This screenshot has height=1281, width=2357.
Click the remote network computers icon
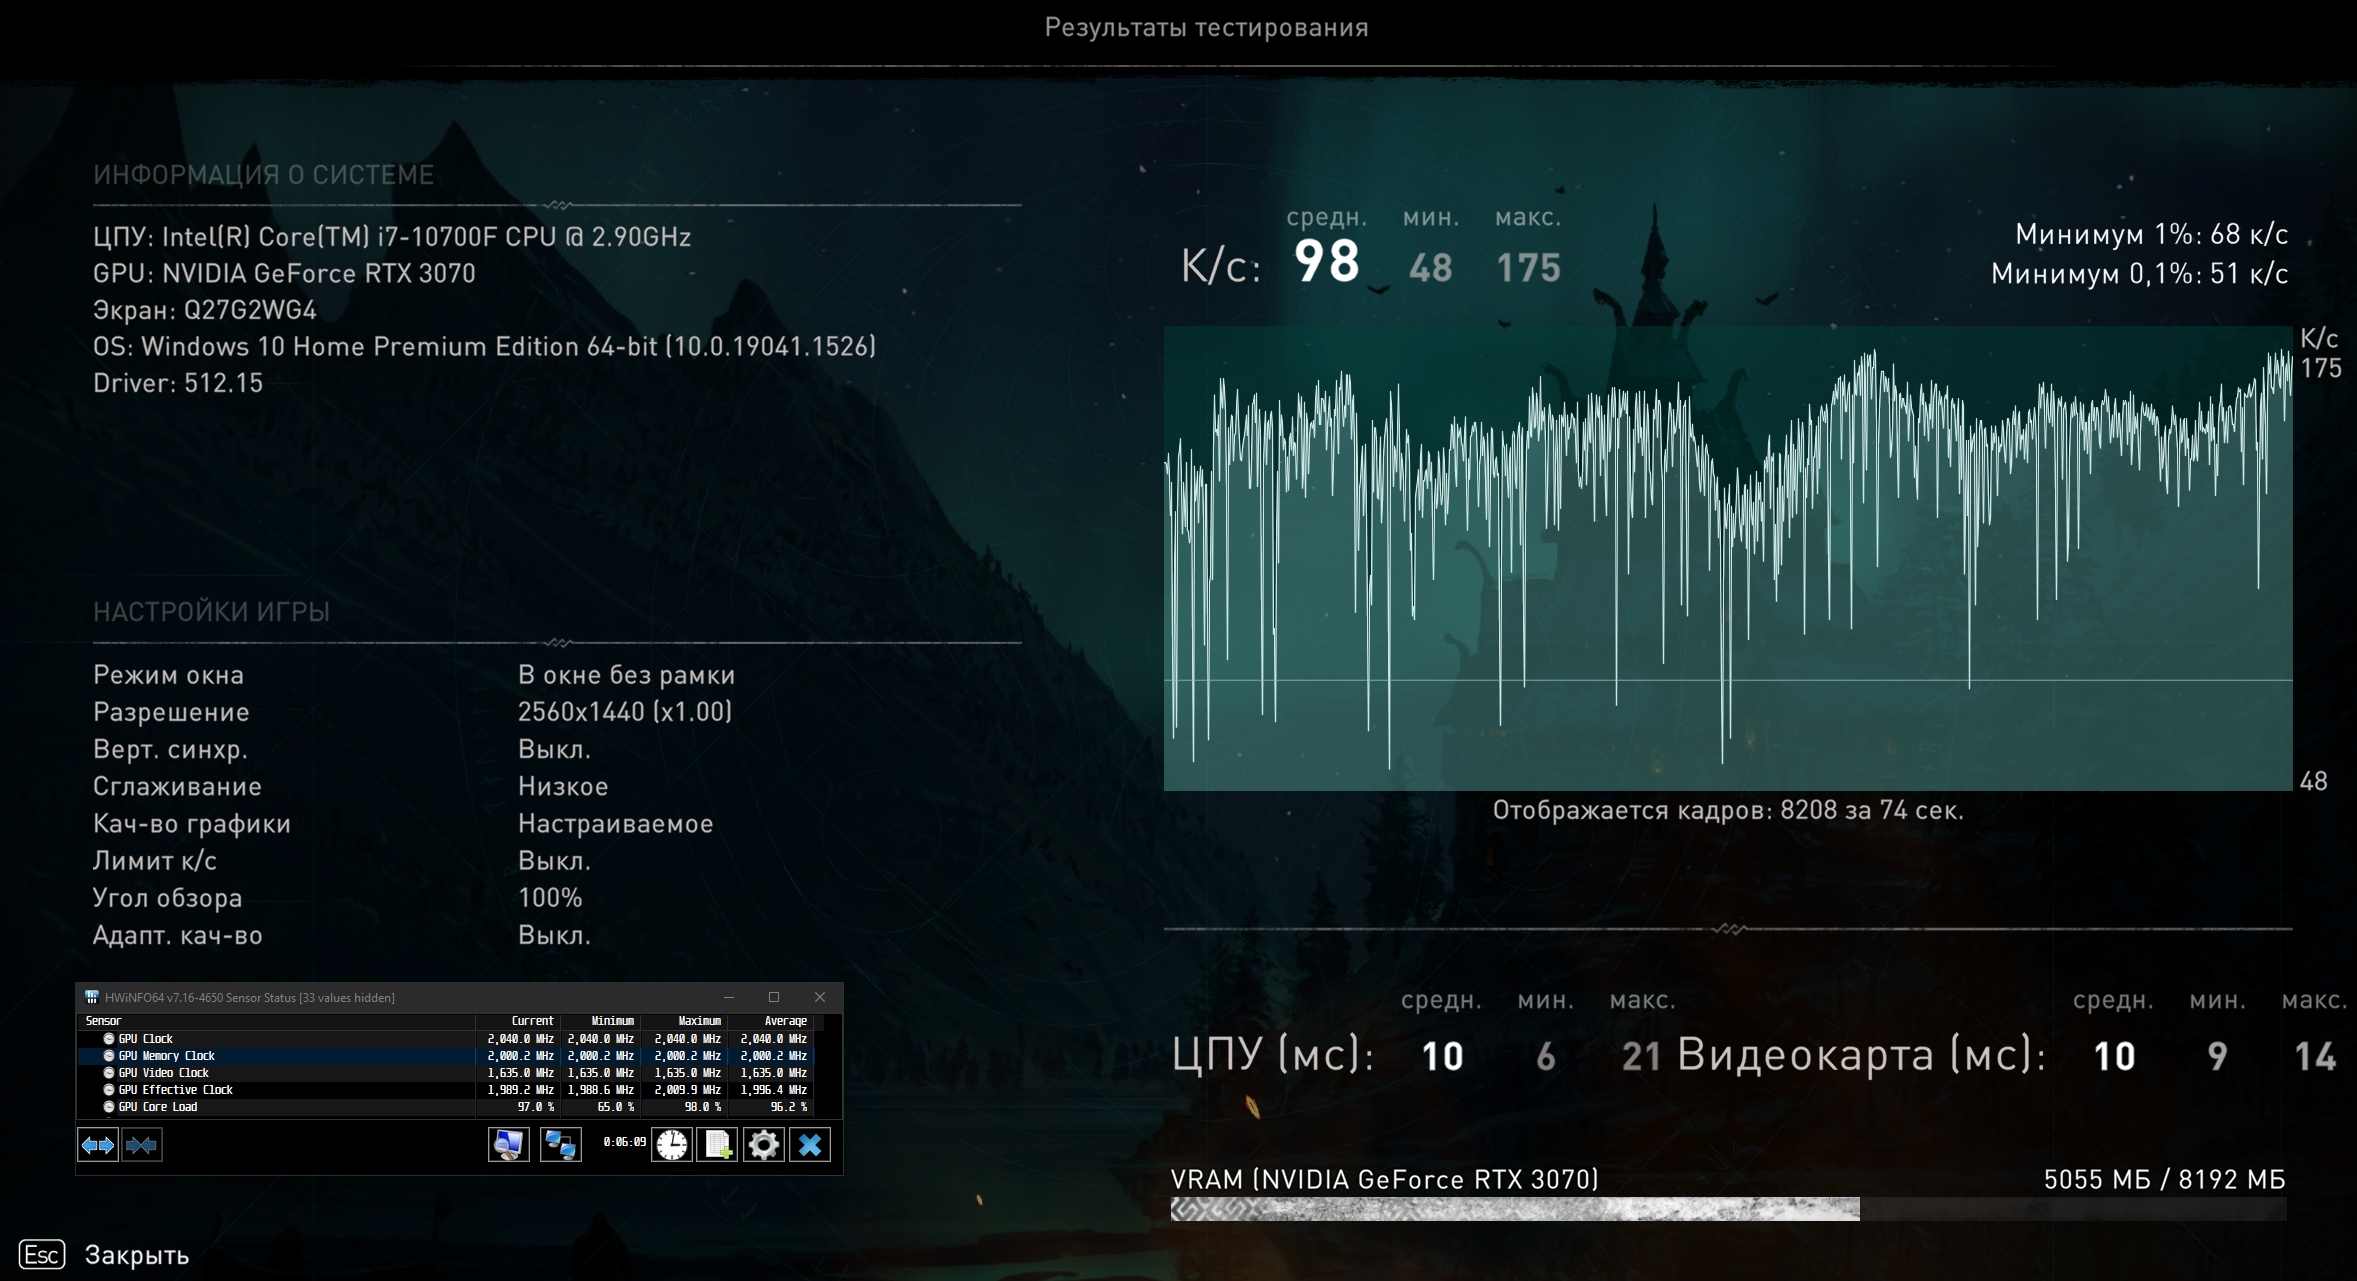point(560,1145)
